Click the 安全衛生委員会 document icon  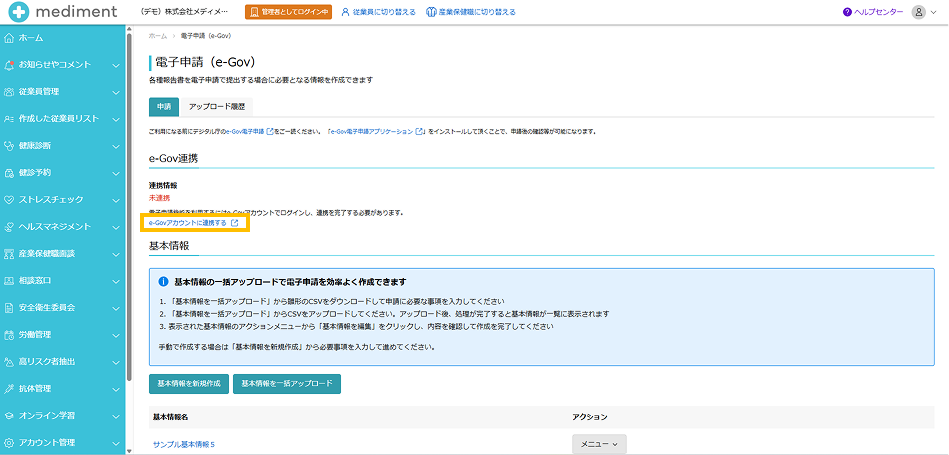(8, 307)
